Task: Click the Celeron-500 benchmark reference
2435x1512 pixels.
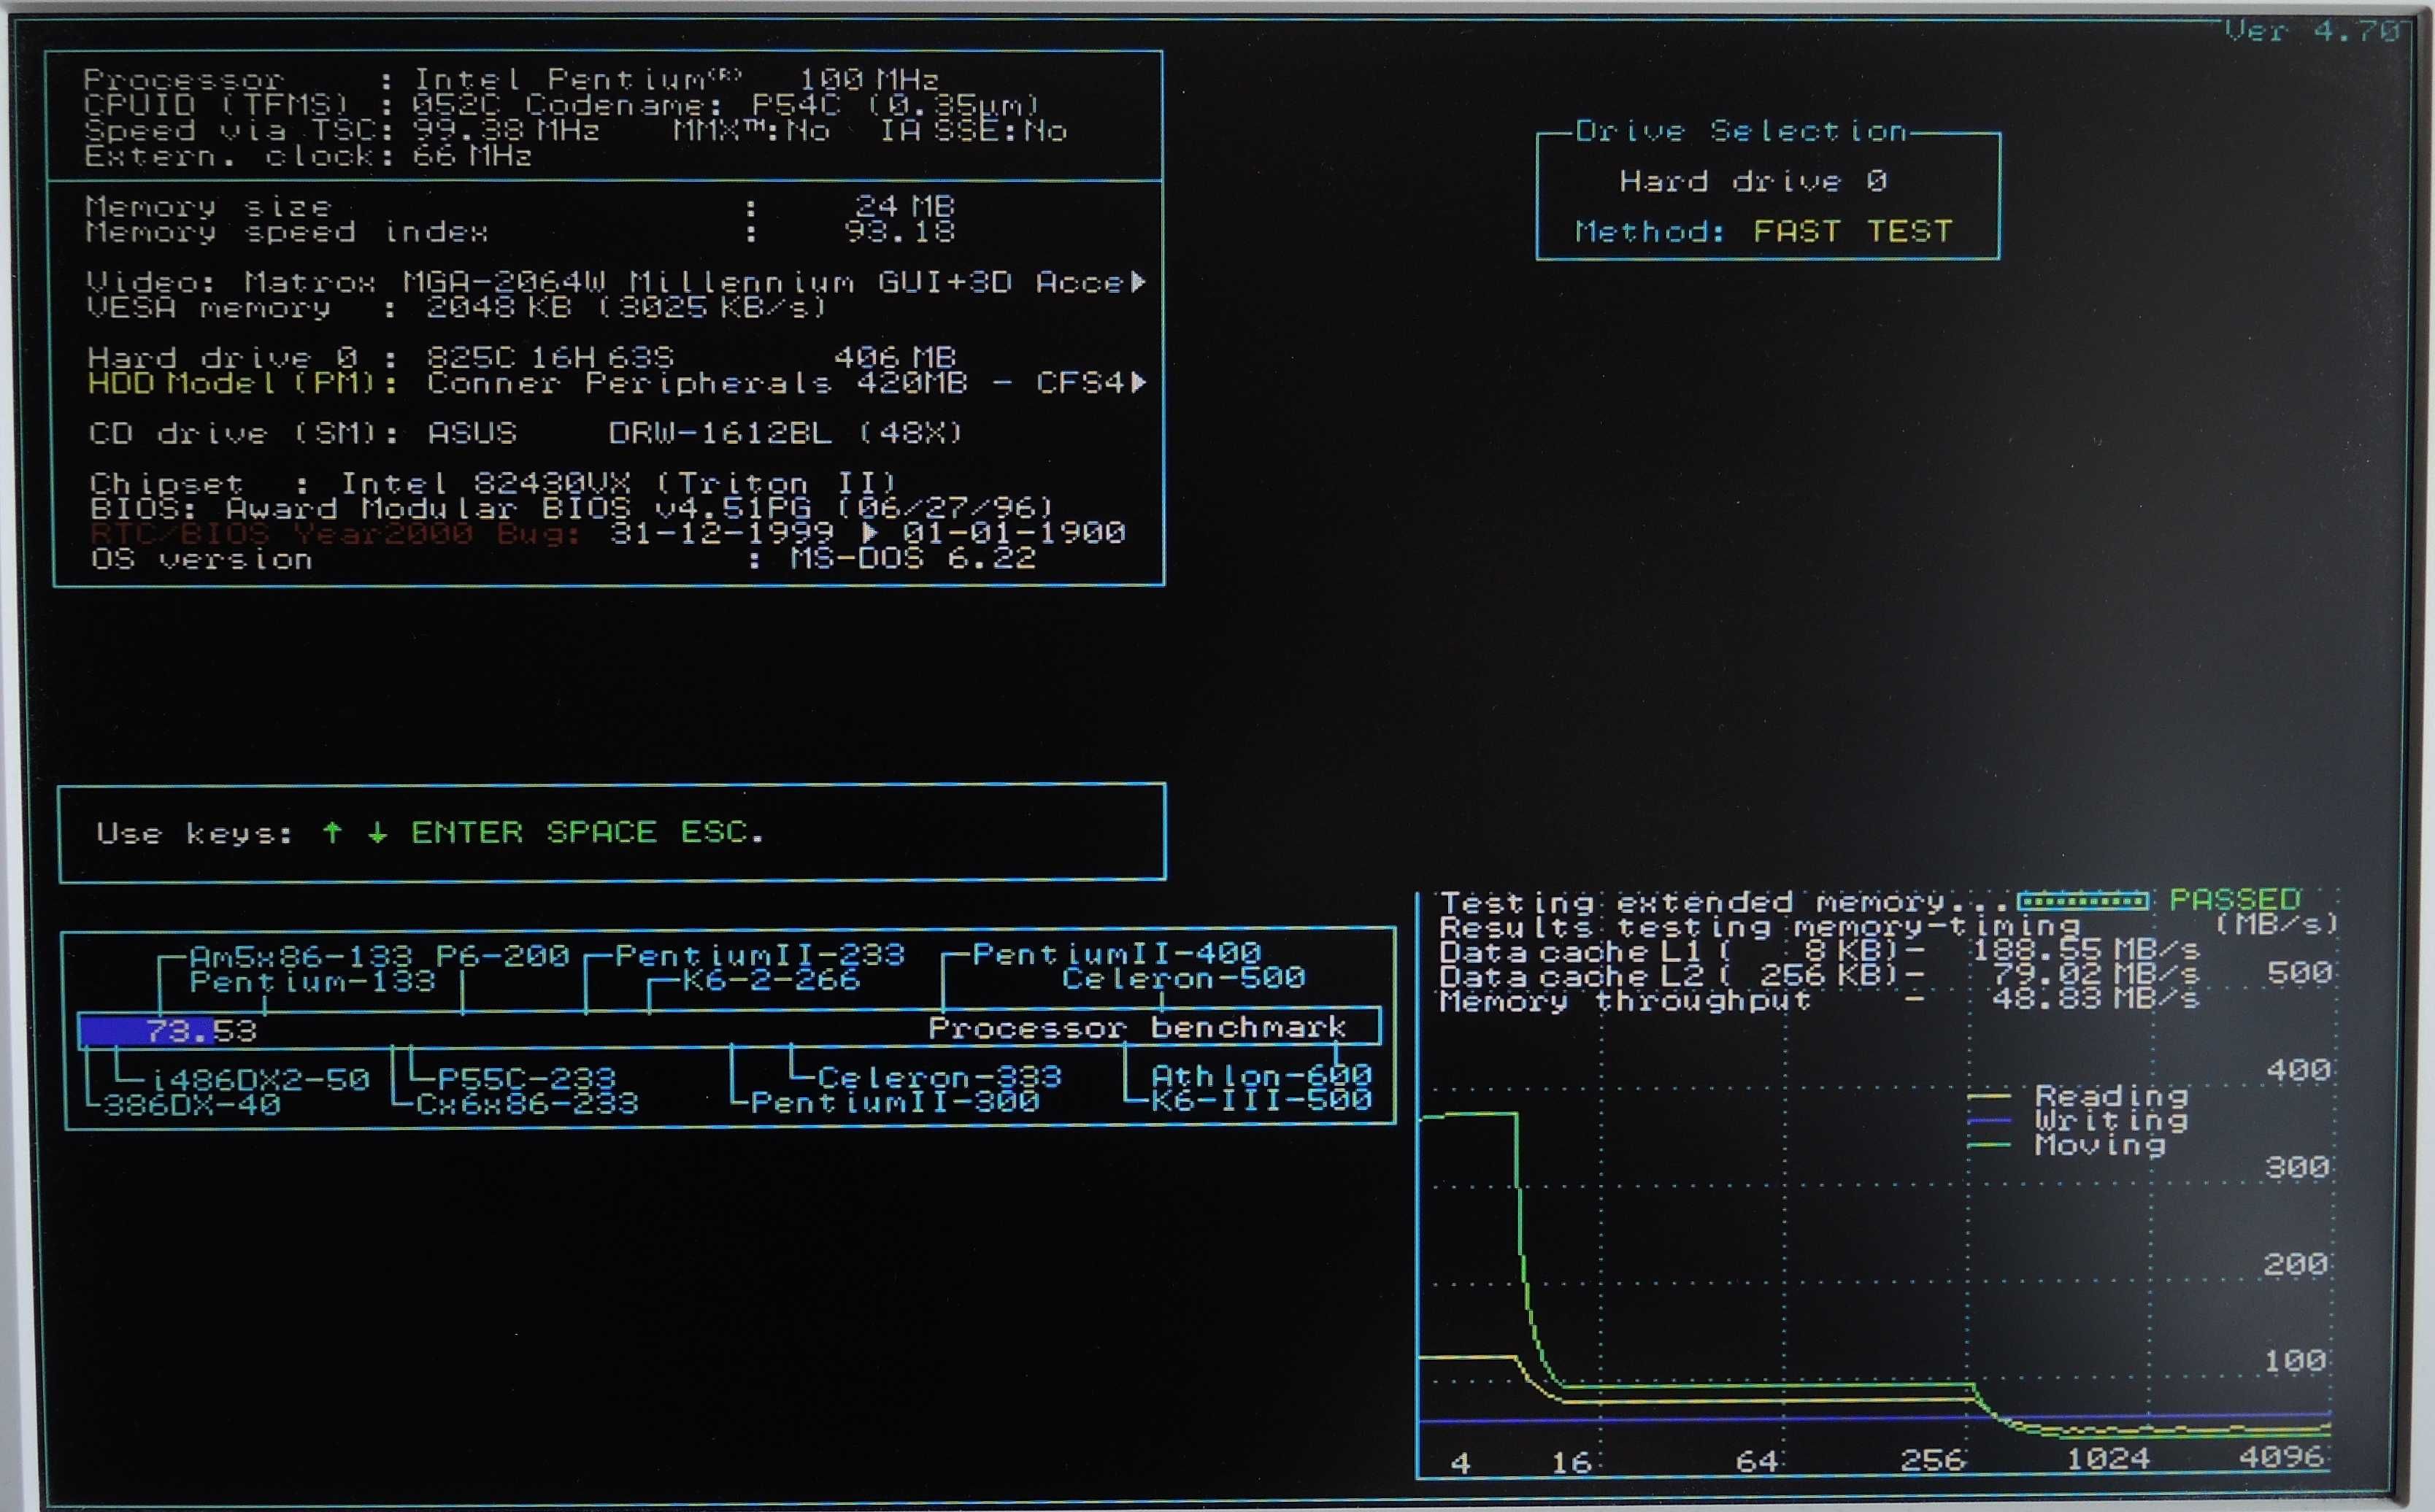Action: (x=1184, y=978)
